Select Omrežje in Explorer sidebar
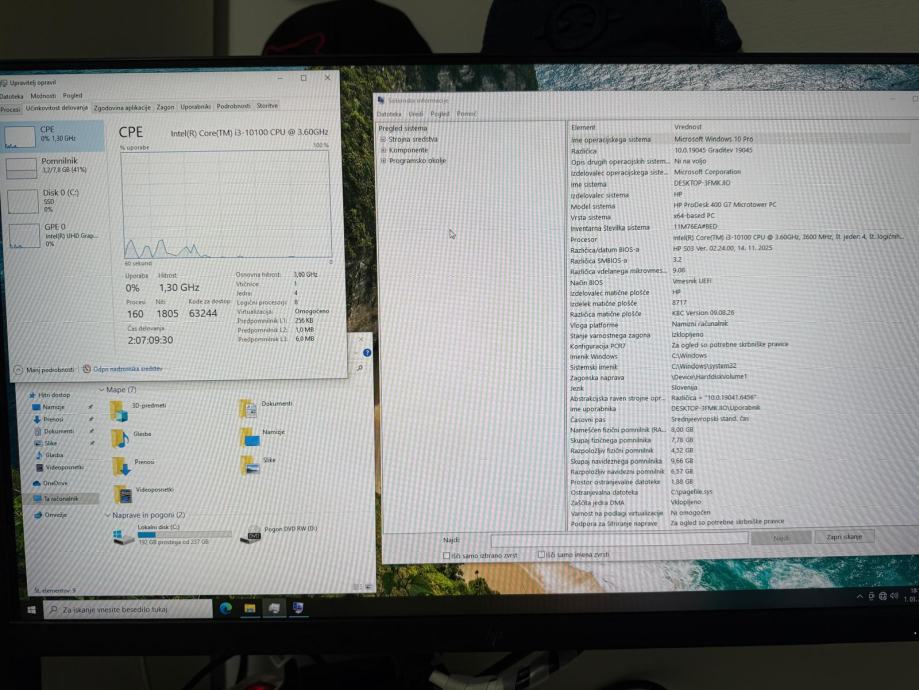 point(50,515)
